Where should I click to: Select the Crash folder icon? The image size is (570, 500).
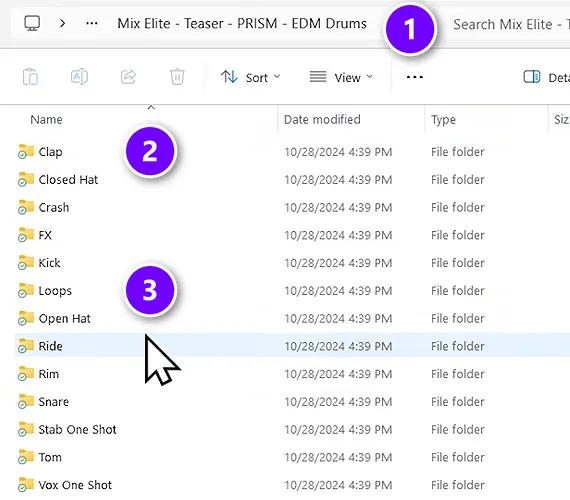click(26, 207)
